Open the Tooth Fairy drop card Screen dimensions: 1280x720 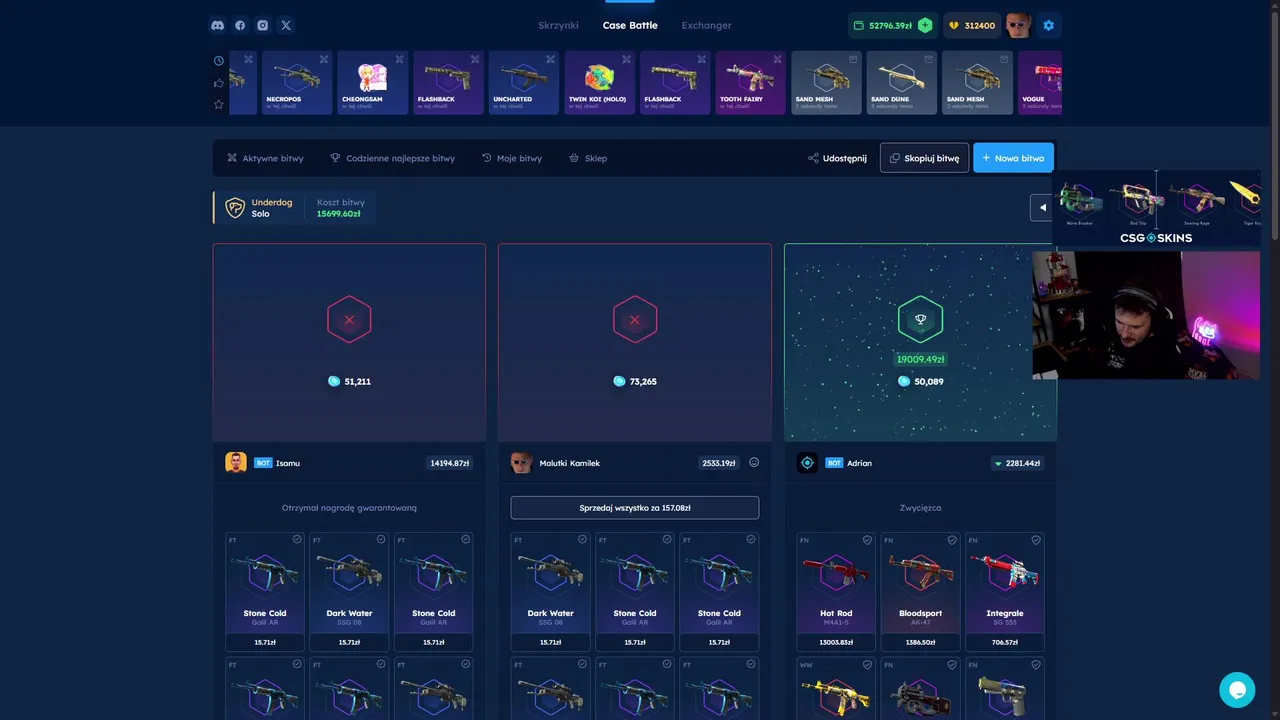click(x=750, y=82)
